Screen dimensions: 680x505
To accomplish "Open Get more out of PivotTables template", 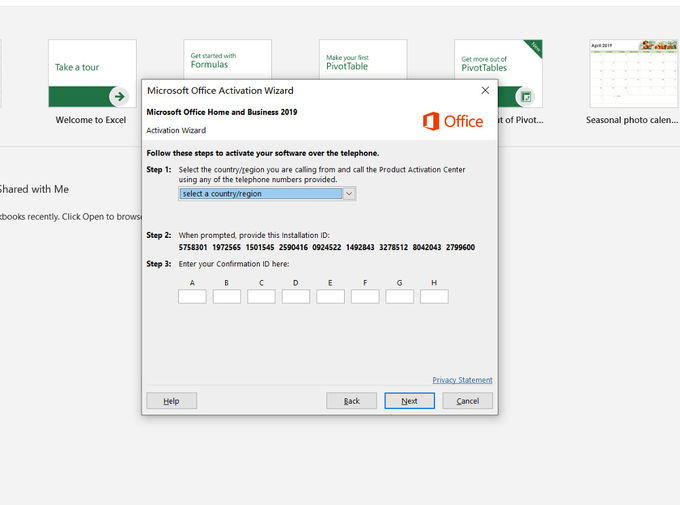I will point(498,59).
